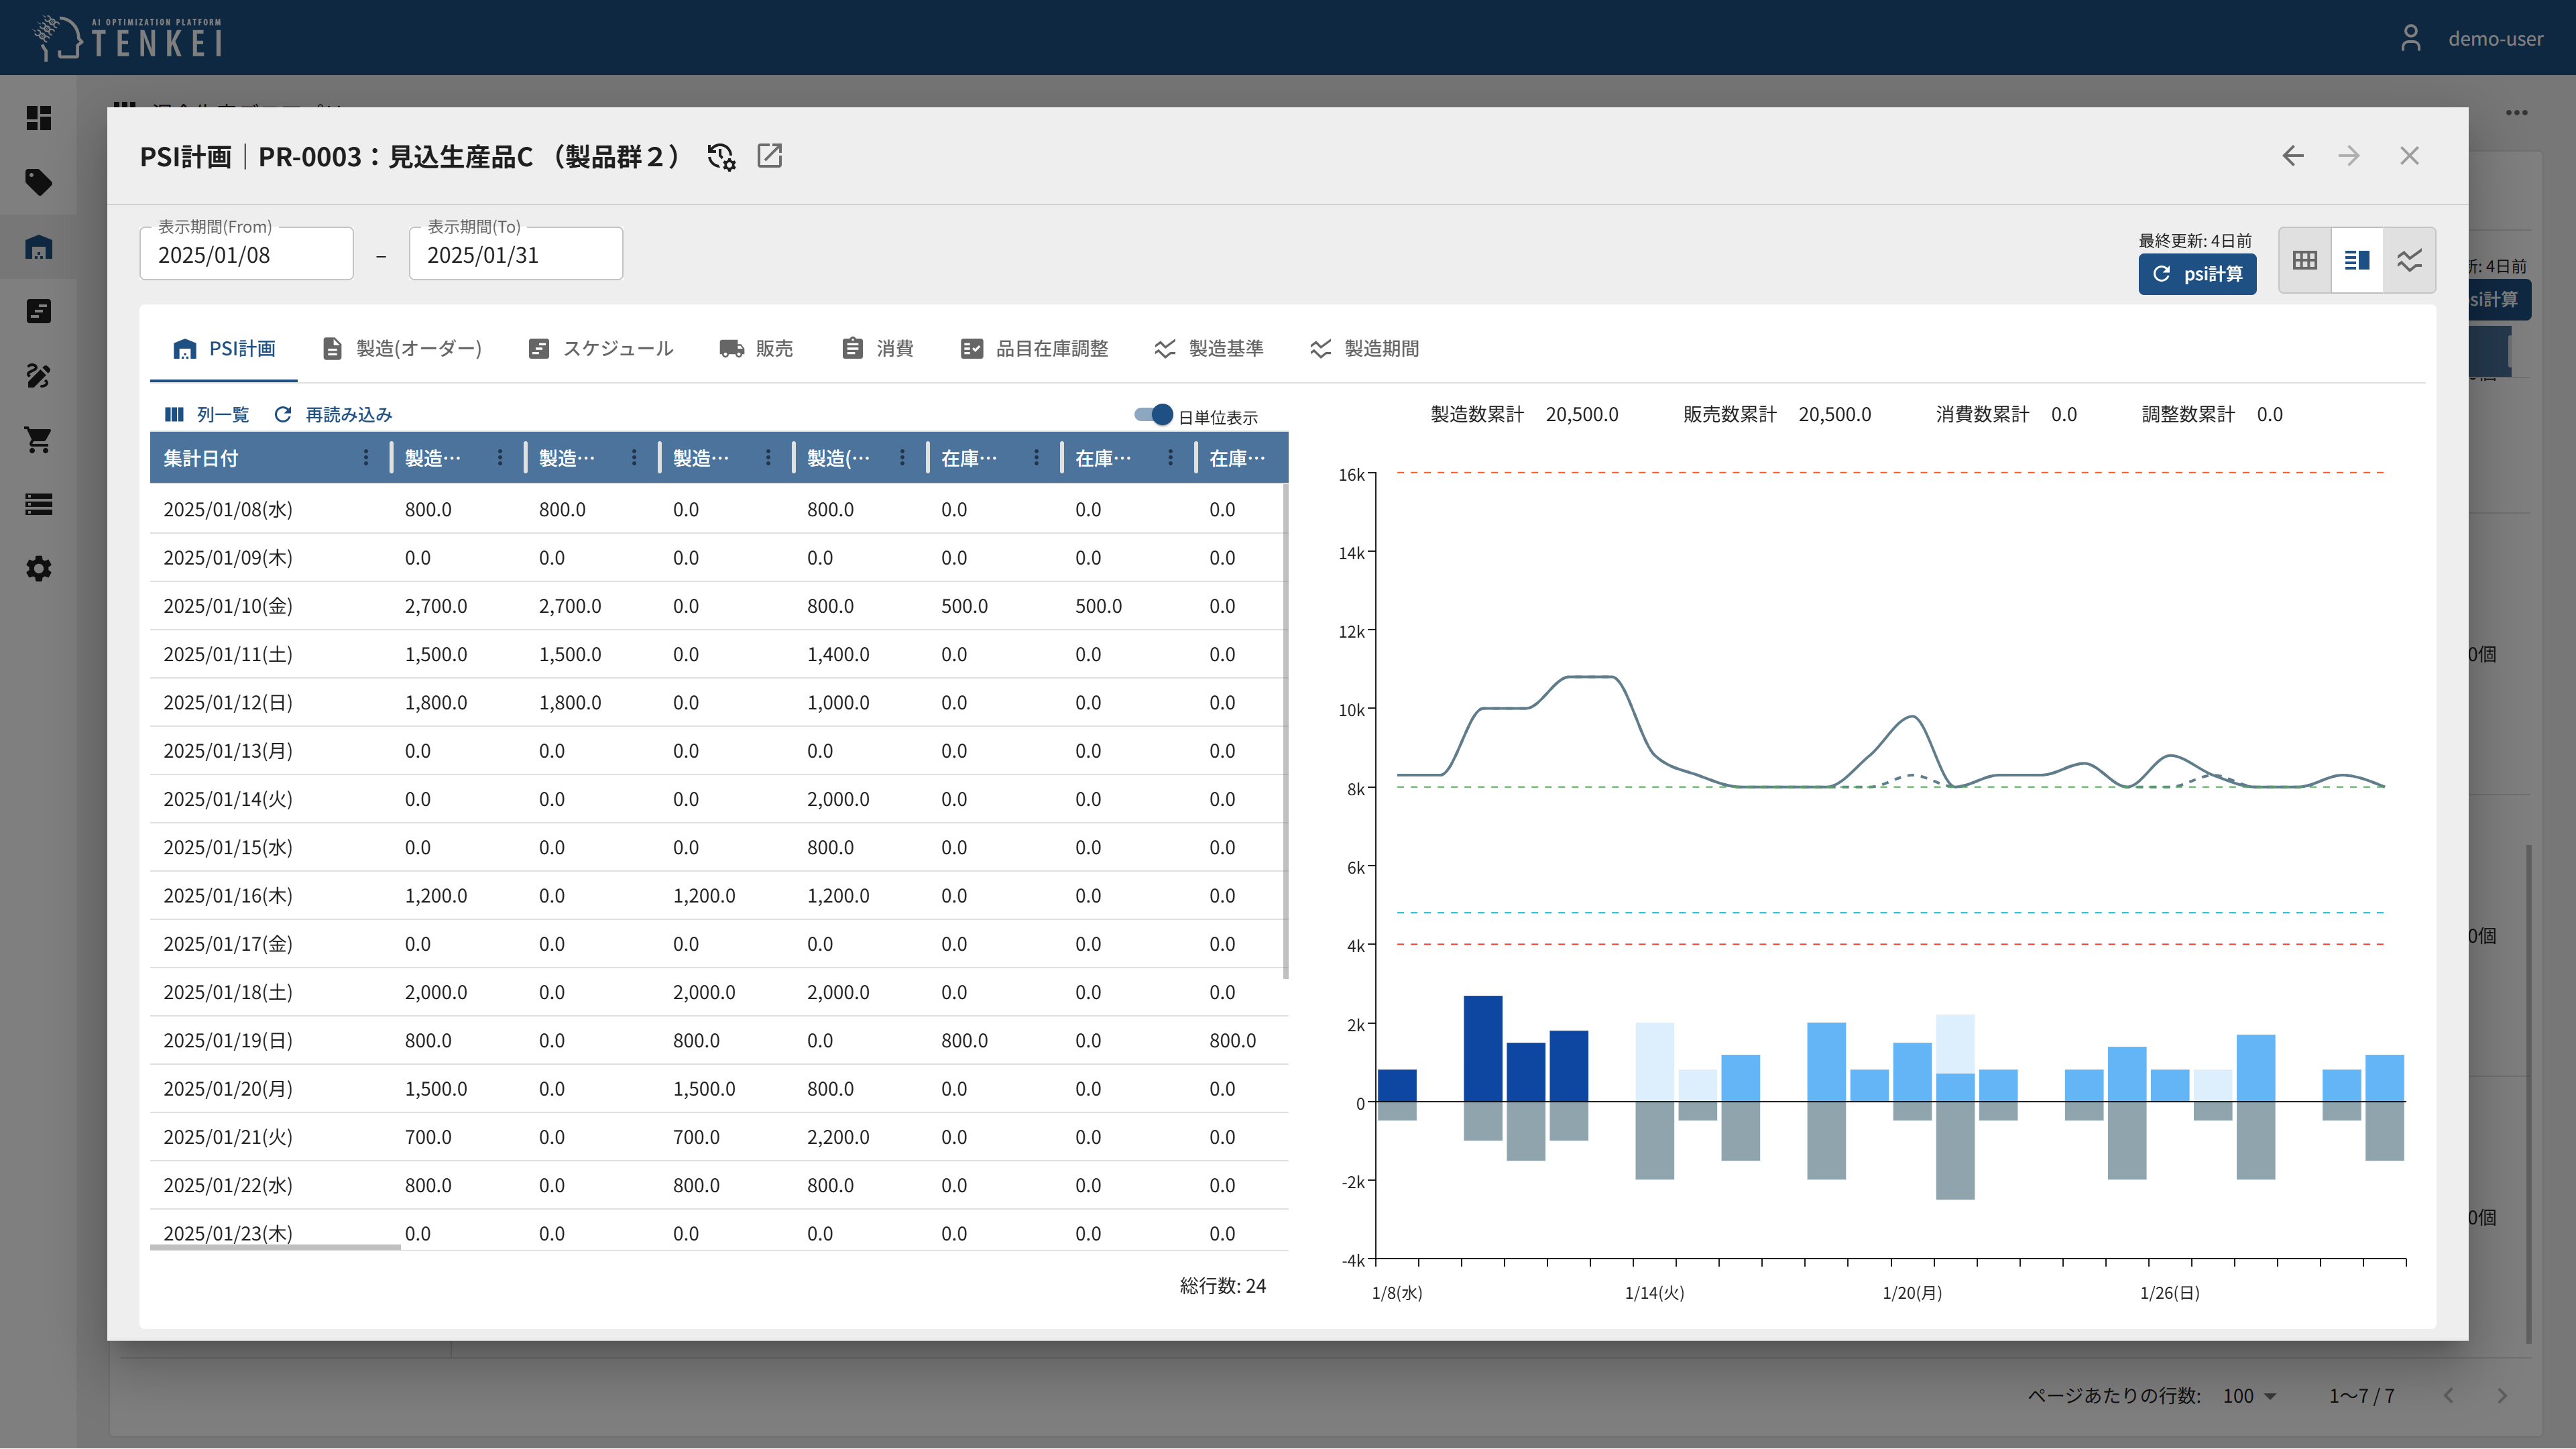The height and width of the screenshot is (1449, 2576).
Task: Open PSI plan in new window
Action: coord(769,156)
